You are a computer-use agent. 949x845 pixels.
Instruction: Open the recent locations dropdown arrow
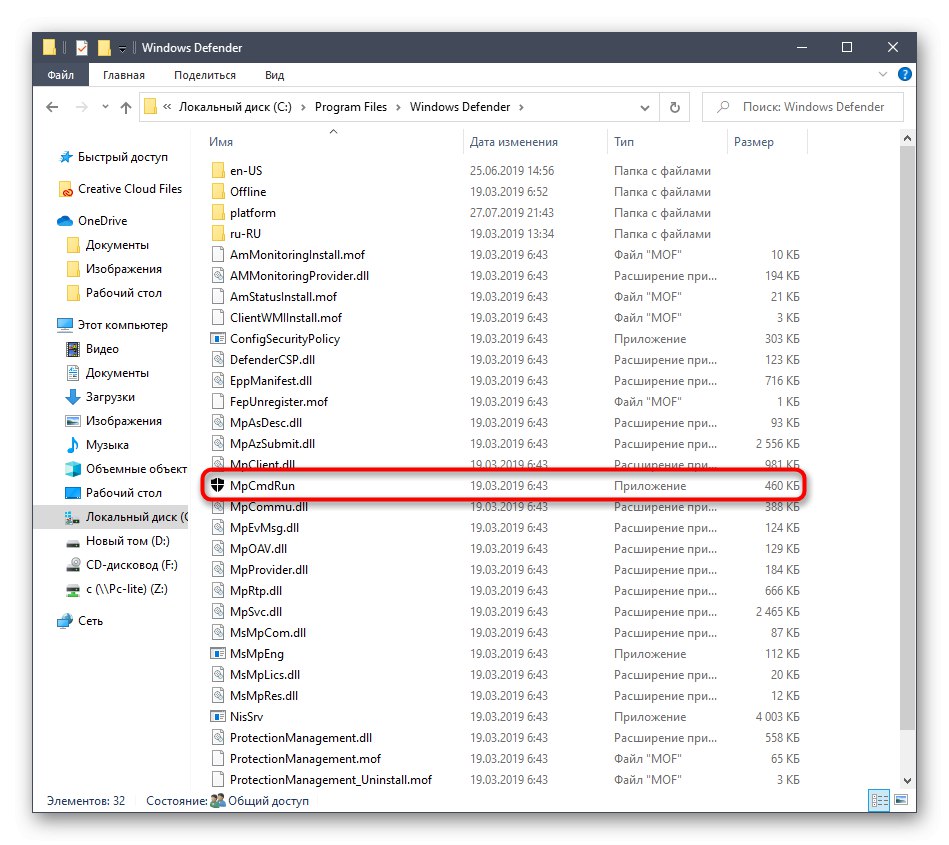click(105, 107)
